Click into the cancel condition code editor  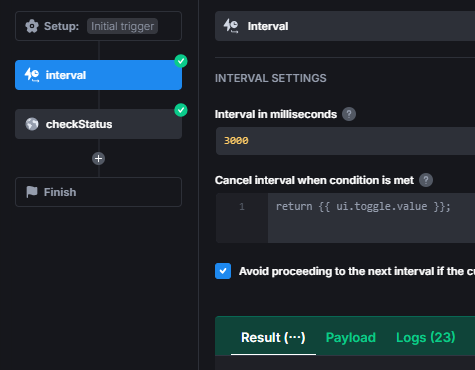click(371, 218)
